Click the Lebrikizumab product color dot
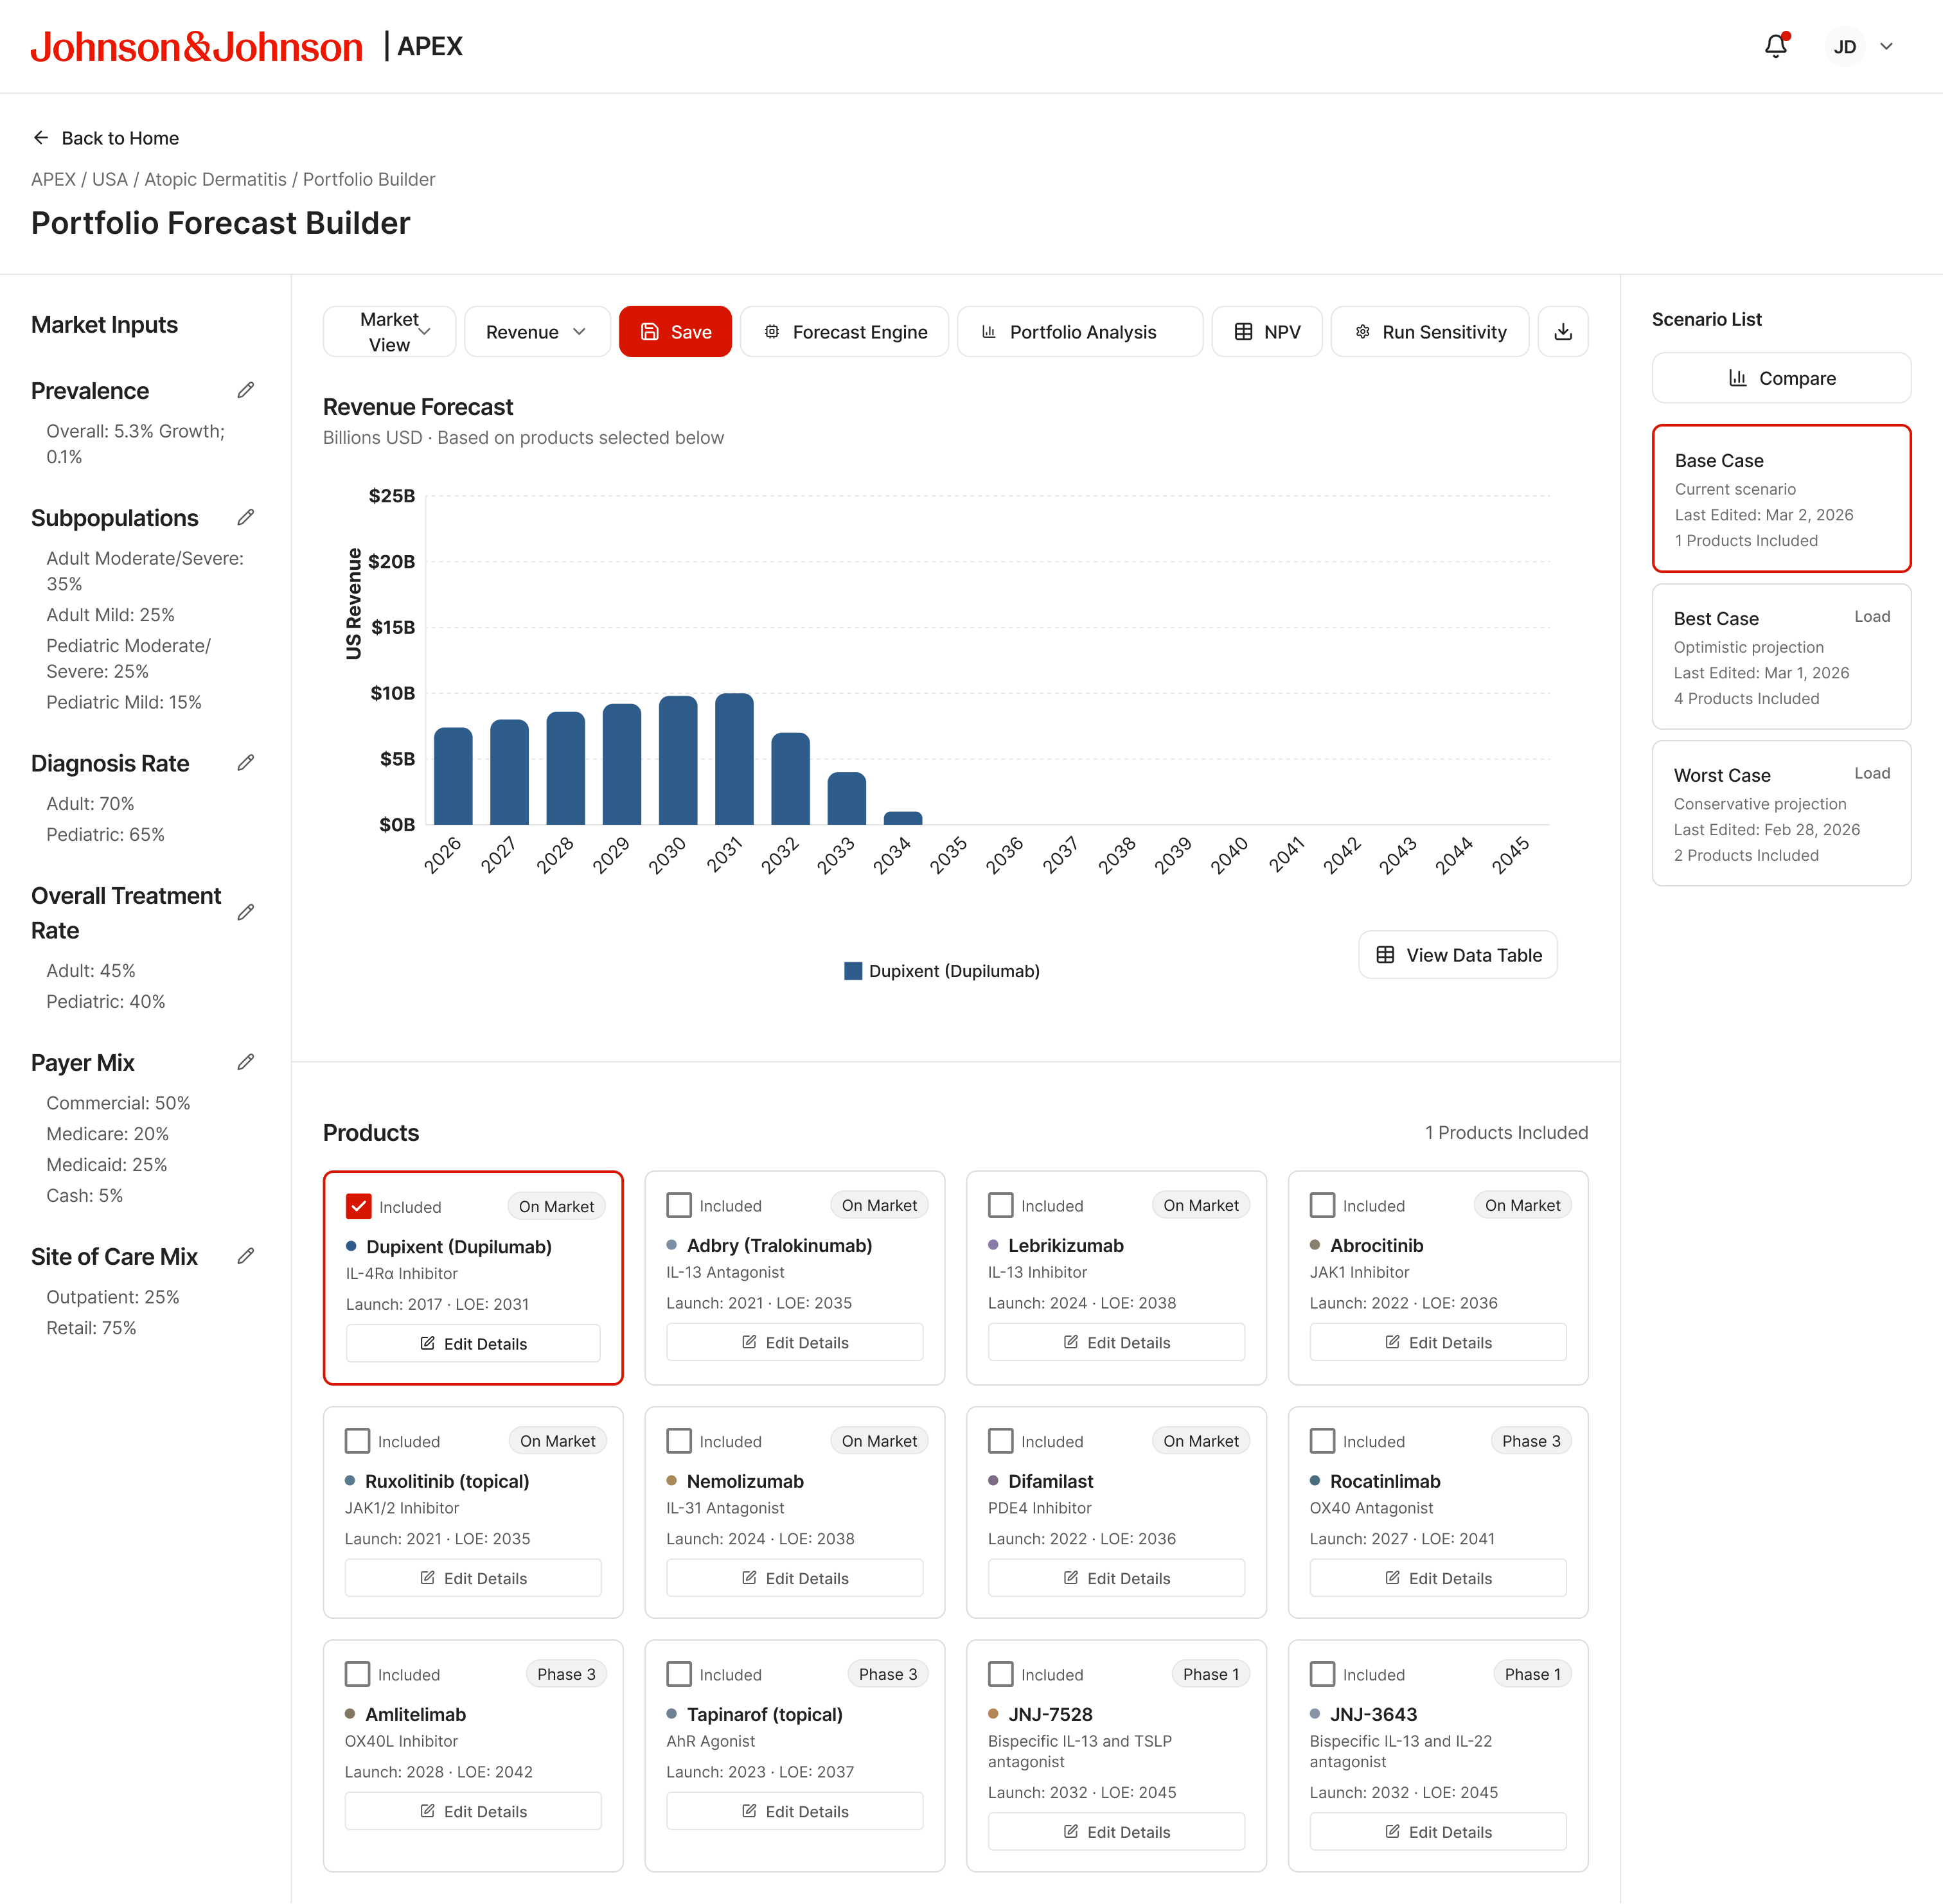 point(993,1245)
